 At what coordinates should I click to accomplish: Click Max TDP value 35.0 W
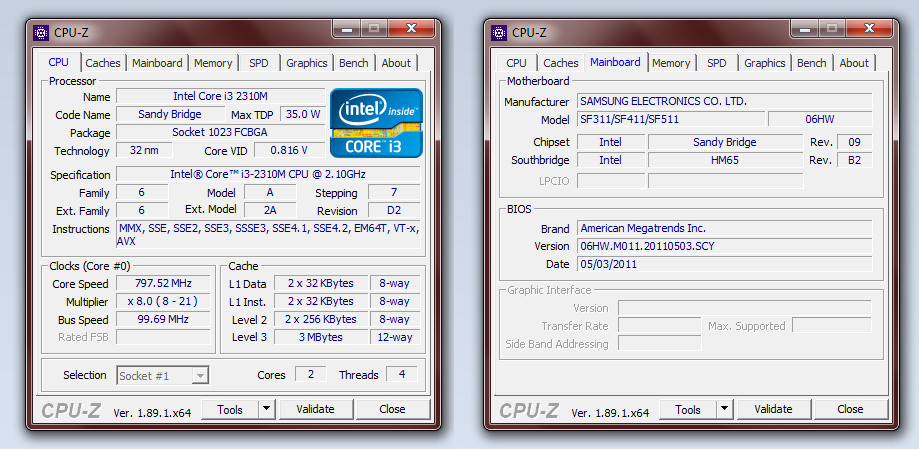tap(303, 114)
